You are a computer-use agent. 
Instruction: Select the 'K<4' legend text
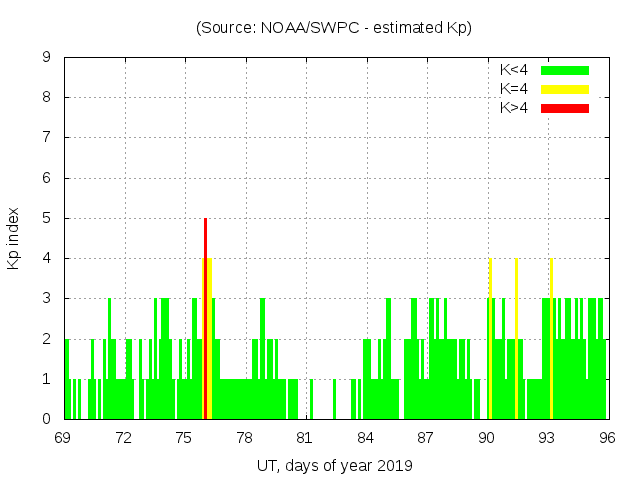tap(514, 70)
